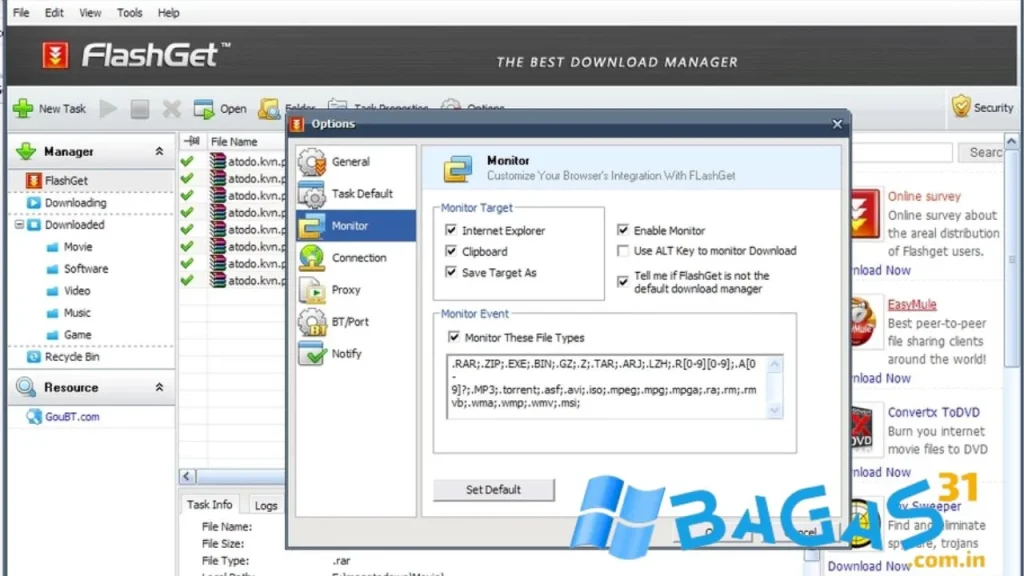Click the Set Default button
1024x576 pixels.
click(x=493, y=489)
